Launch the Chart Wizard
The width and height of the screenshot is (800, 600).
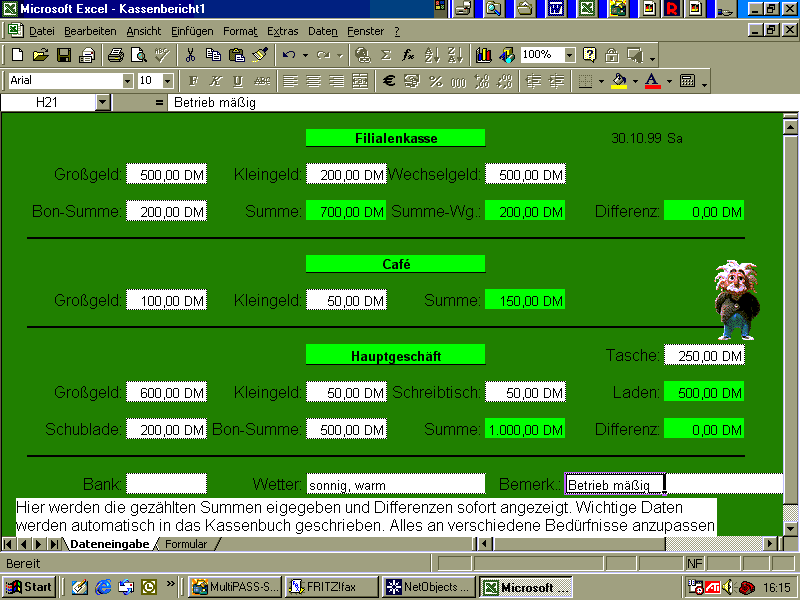pyautogui.click(x=483, y=55)
